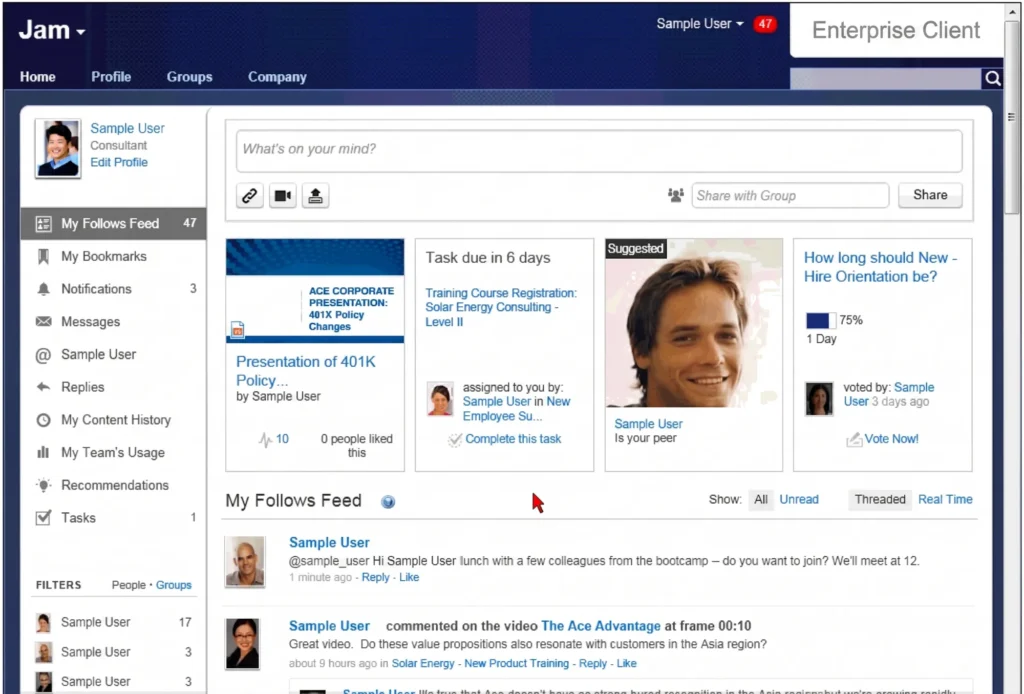This screenshot has width=1024, height=694.
Task: Click the red 47 notification badge
Action: (x=765, y=24)
